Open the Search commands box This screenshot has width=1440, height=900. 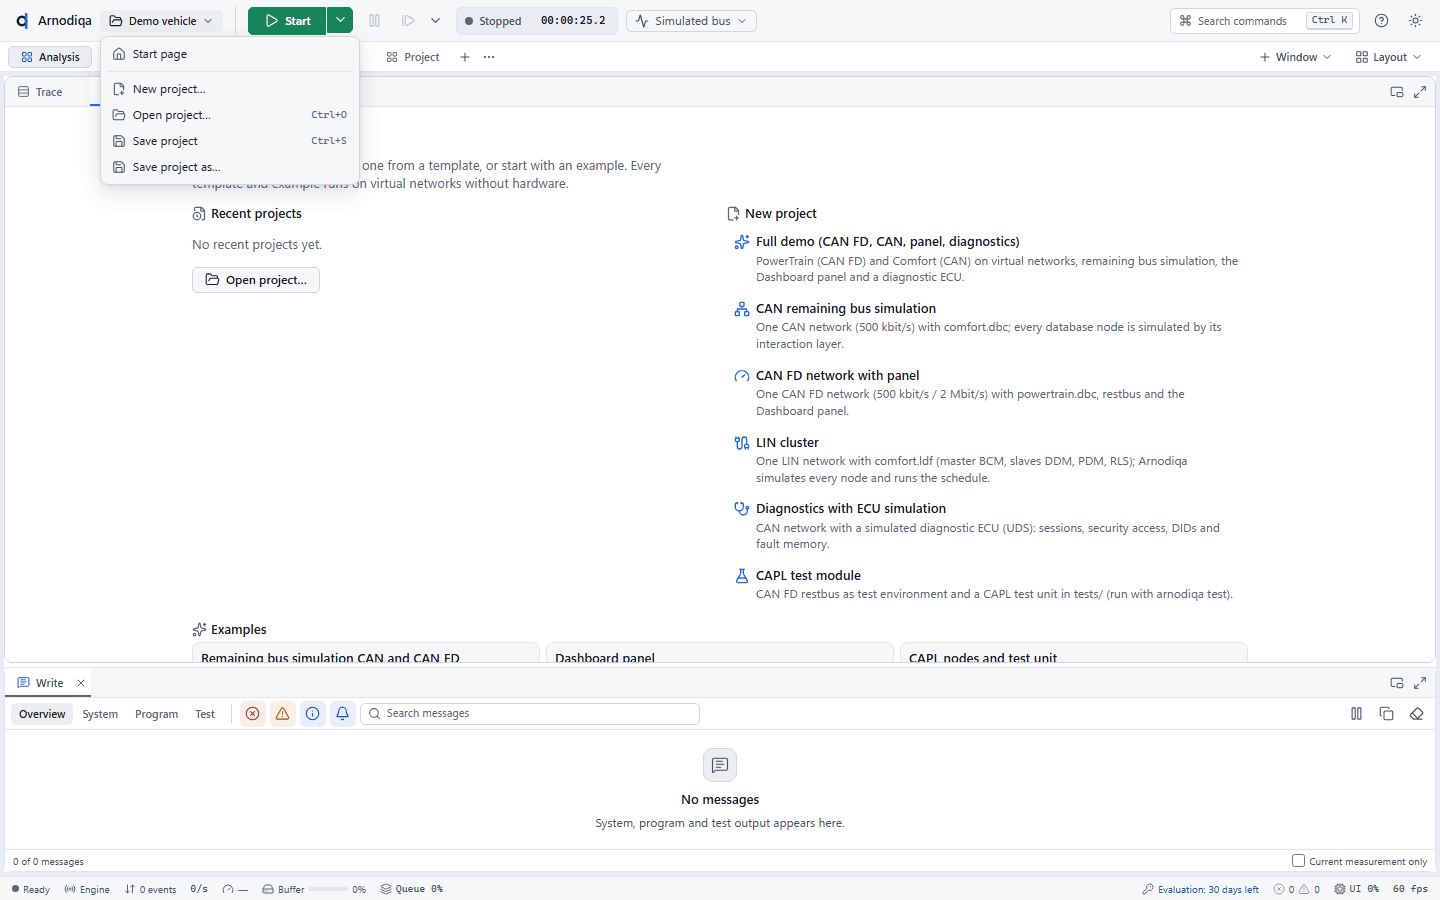pos(1265,21)
